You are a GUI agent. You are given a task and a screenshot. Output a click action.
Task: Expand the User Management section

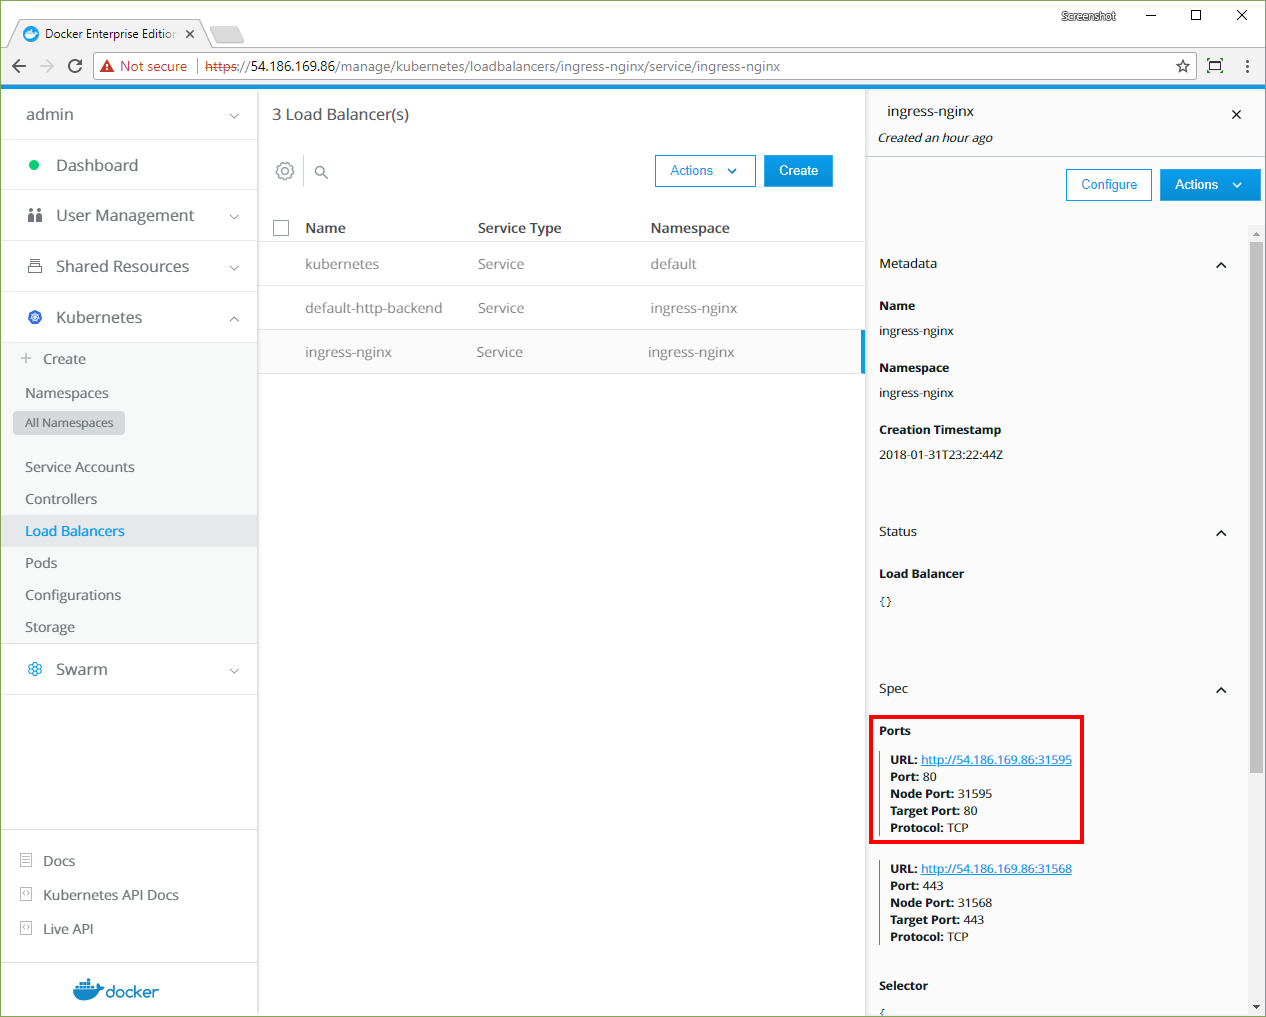tap(234, 217)
